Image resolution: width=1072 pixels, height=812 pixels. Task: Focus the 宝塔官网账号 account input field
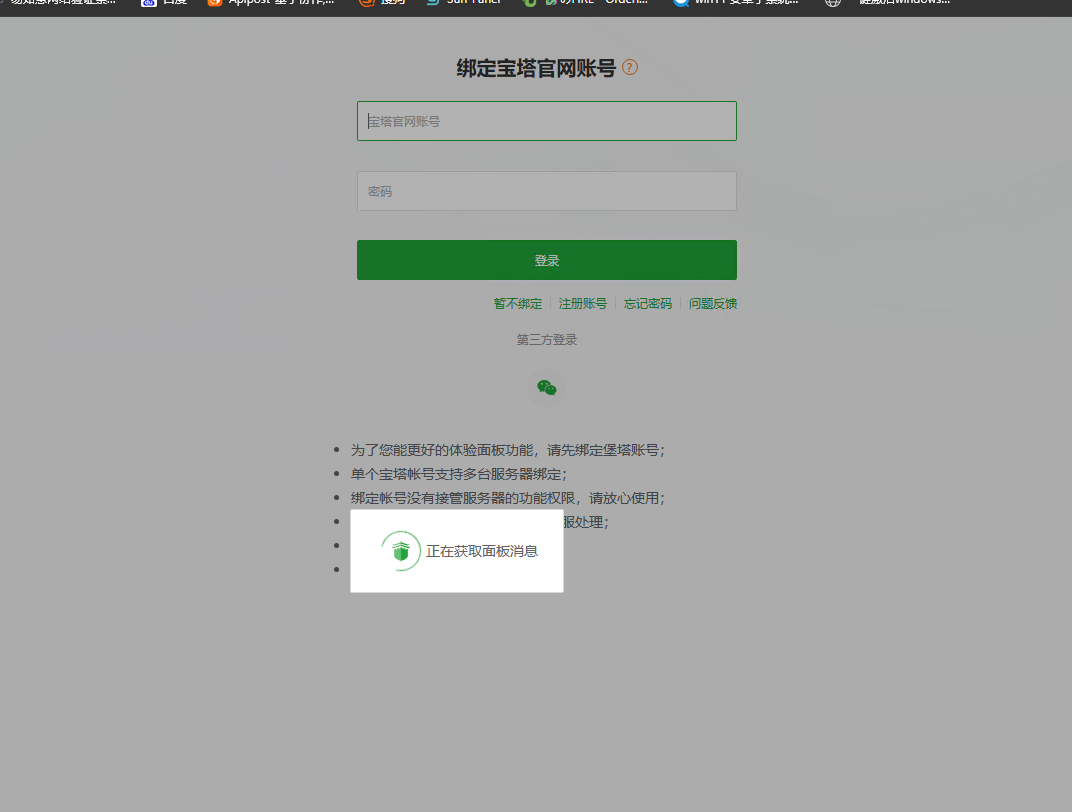click(547, 121)
